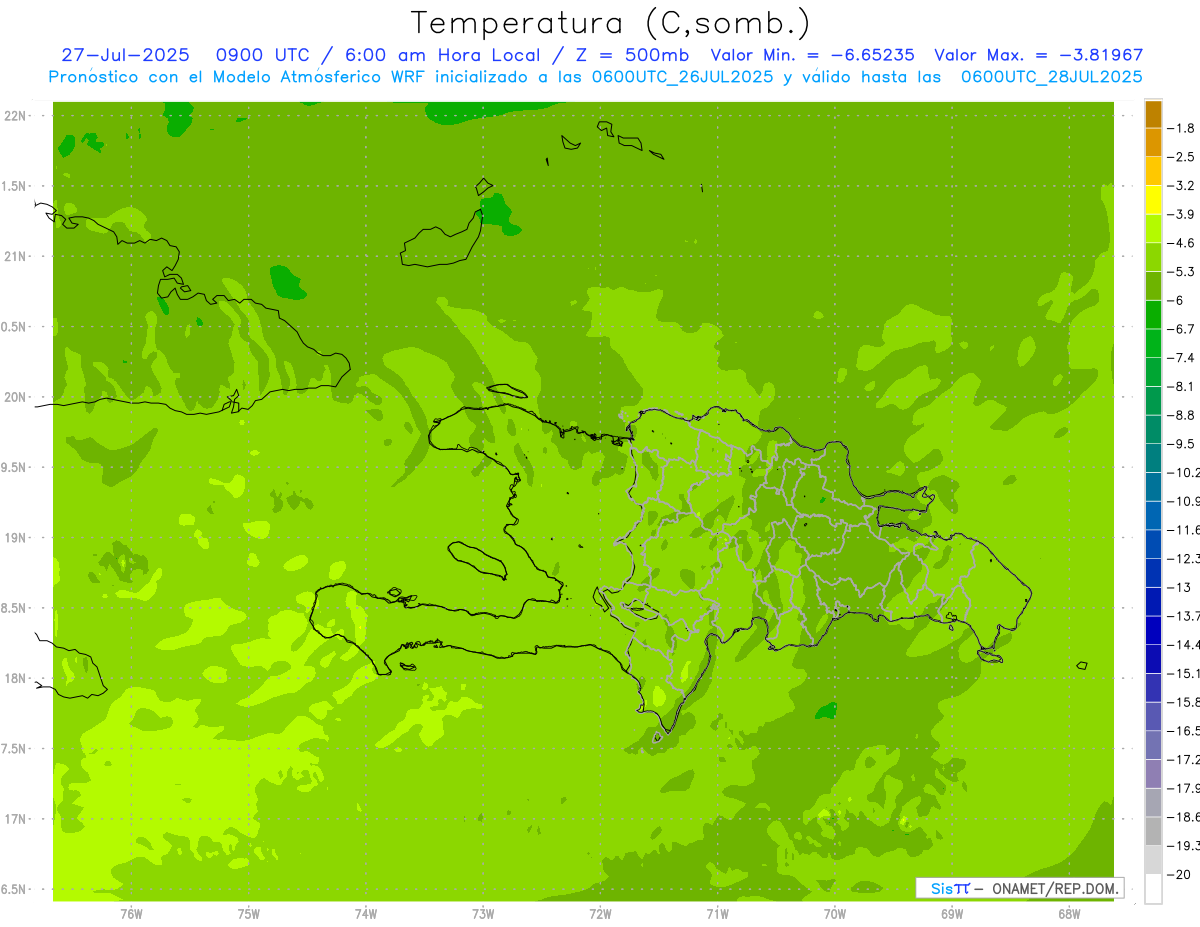
Task: Click the '18N' latitude label
Action: [15, 678]
